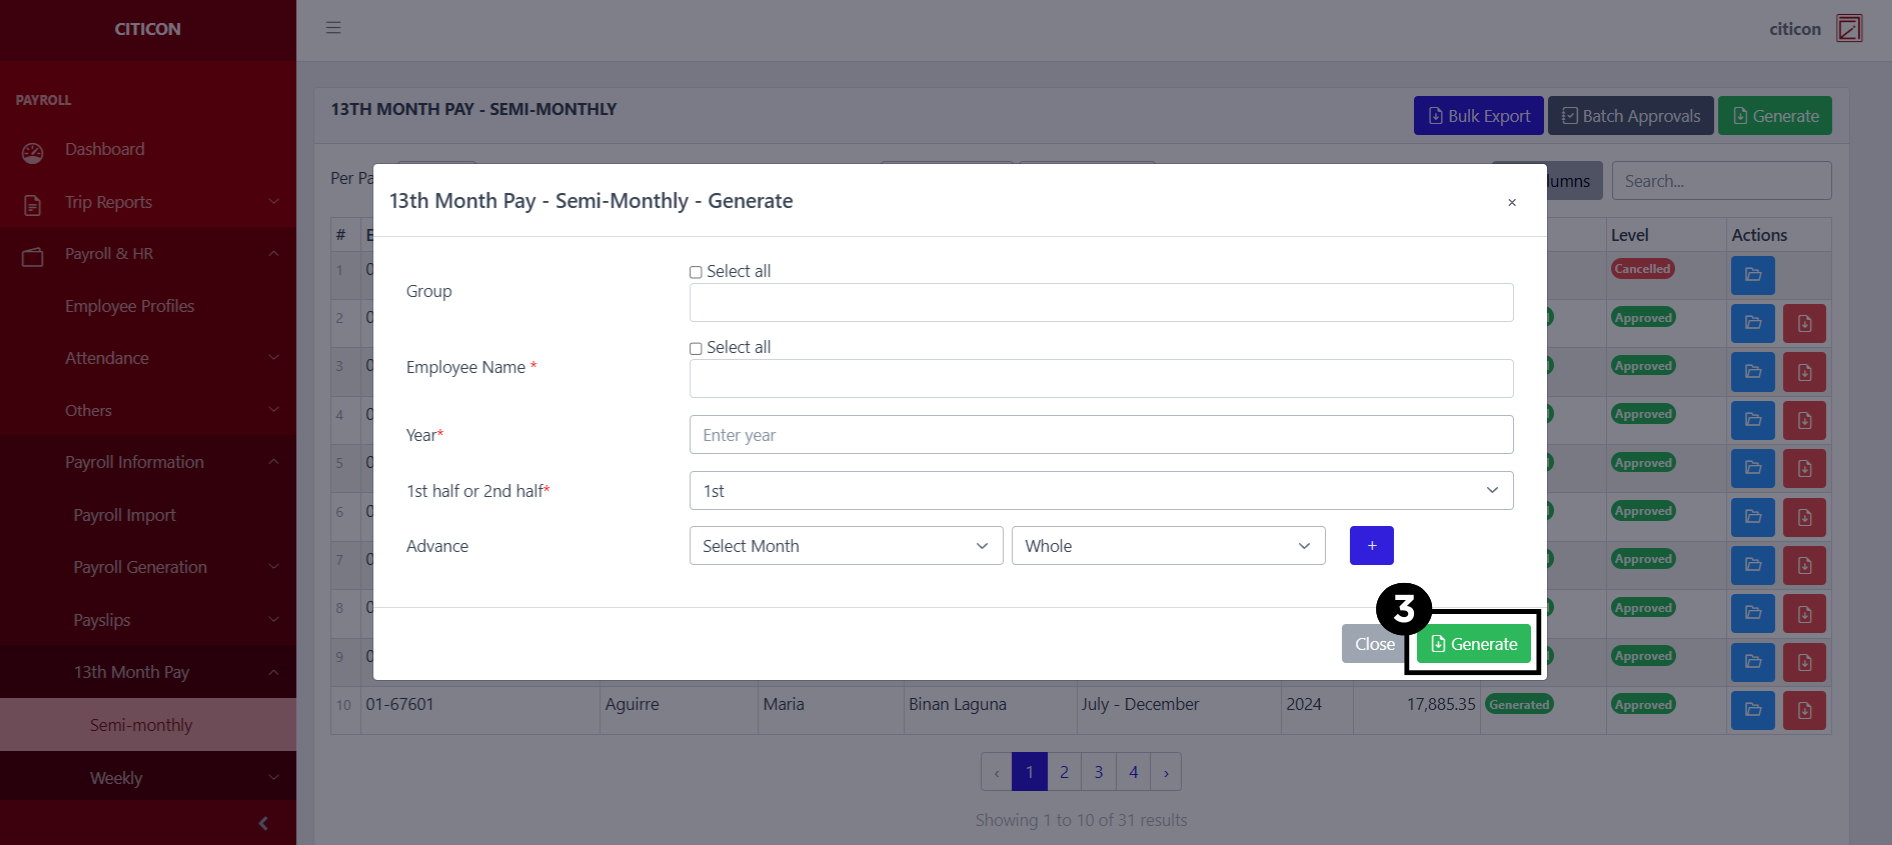
Task: Open the Select Month dropdown
Action: [x=846, y=546]
